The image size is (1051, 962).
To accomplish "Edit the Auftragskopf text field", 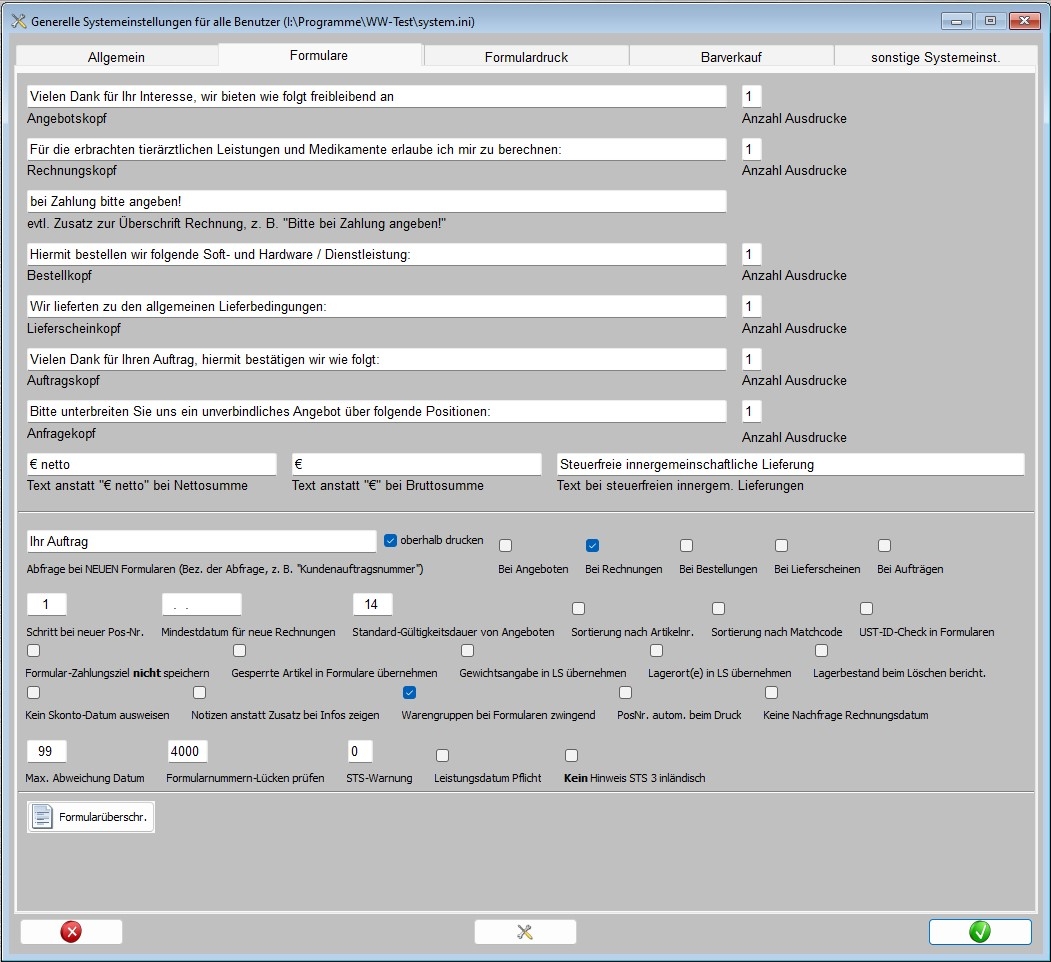I will click(377, 359).
